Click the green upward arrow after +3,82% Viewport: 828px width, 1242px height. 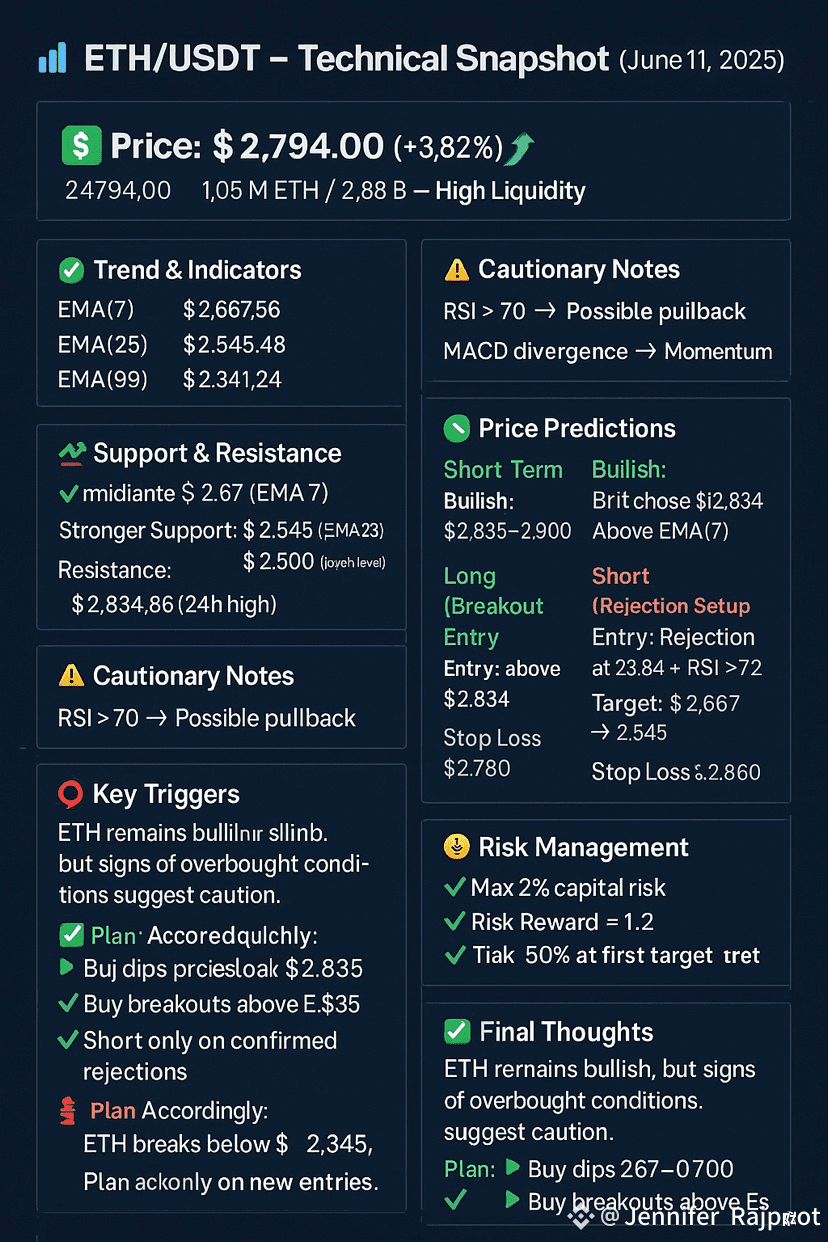coord(522,149)
